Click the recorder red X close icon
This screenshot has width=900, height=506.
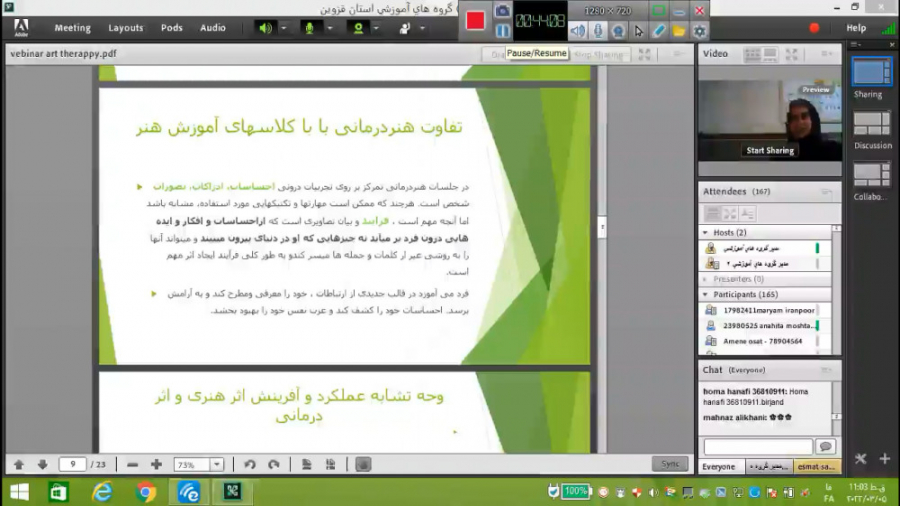[x=700, y=10]
